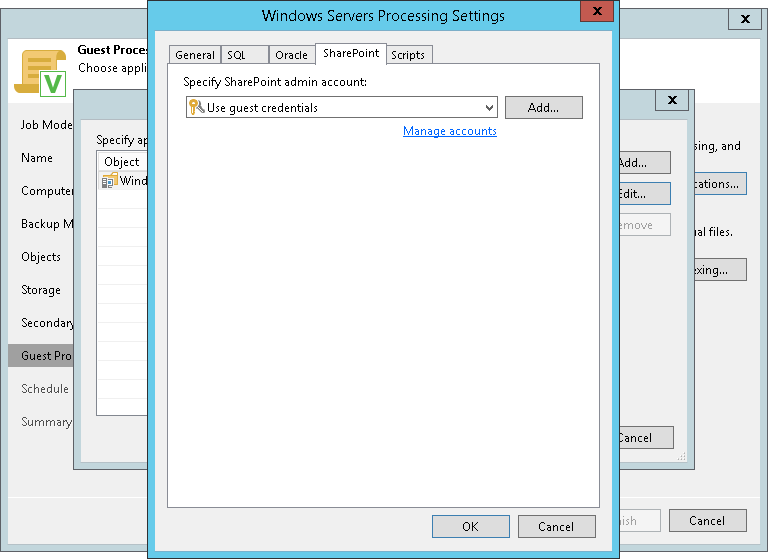Close the Windows Servers Processing Settings dialog

tap(597, 11)
